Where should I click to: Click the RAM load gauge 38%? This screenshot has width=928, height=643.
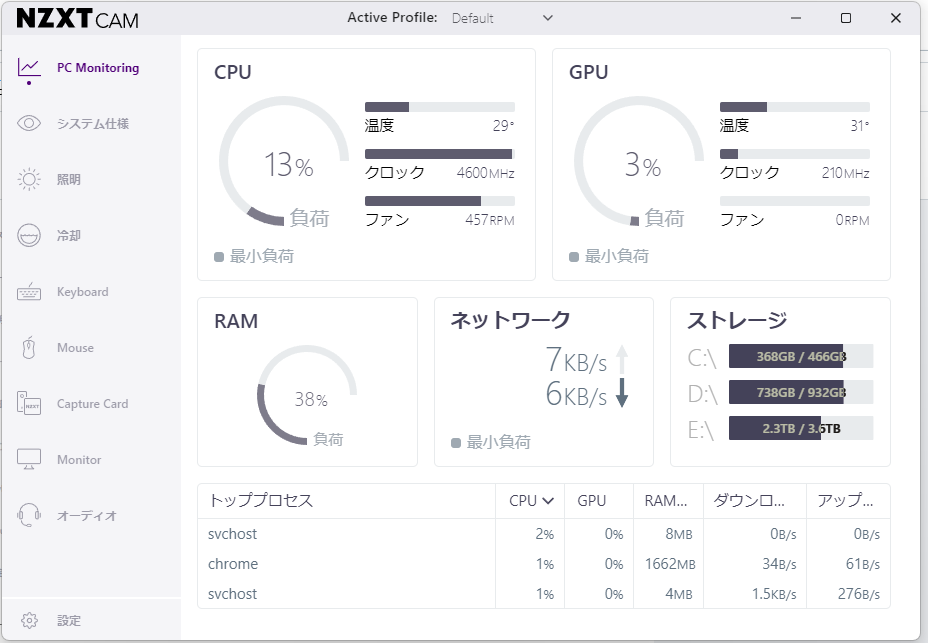tap(307, 396)
